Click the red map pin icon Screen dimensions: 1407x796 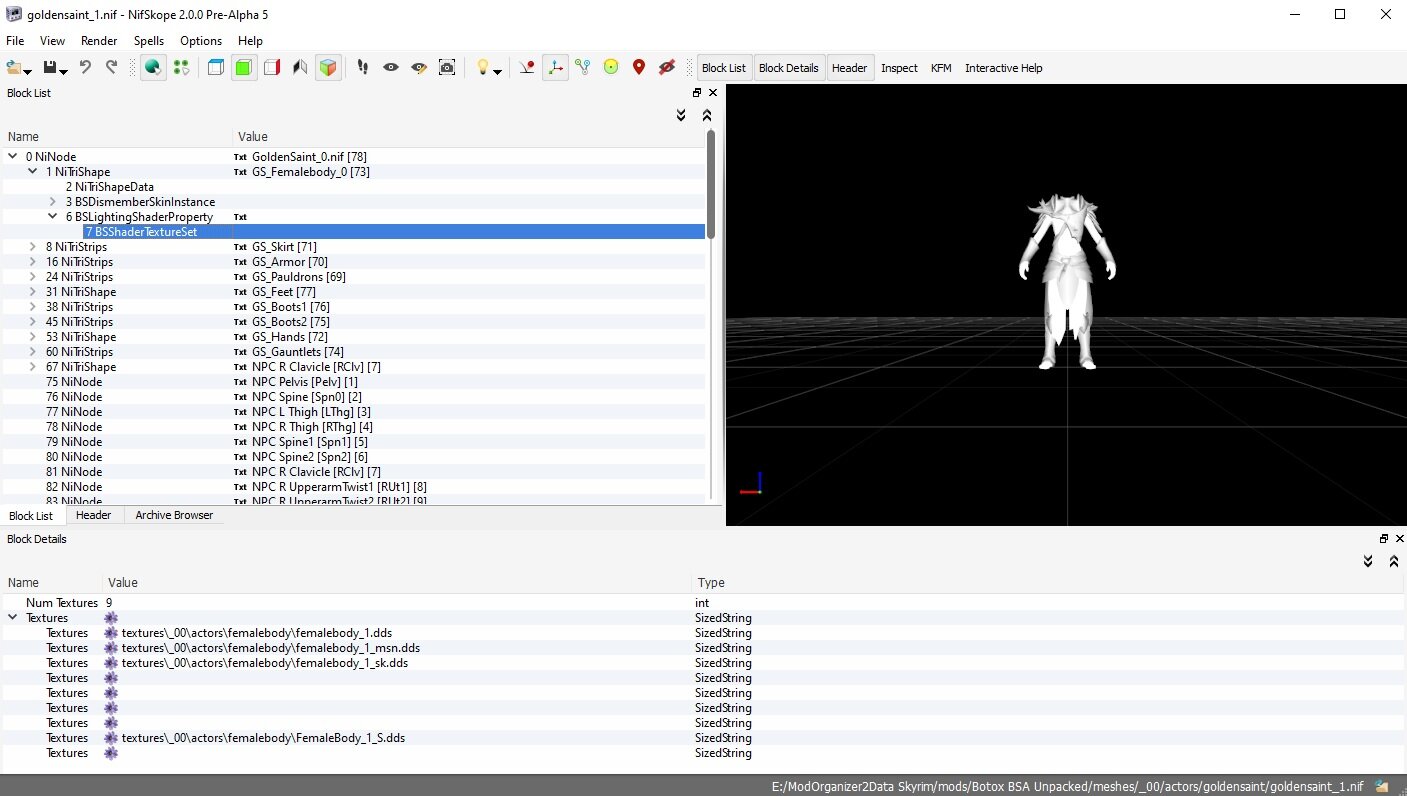pyautogui.click(x=639, y=68)
